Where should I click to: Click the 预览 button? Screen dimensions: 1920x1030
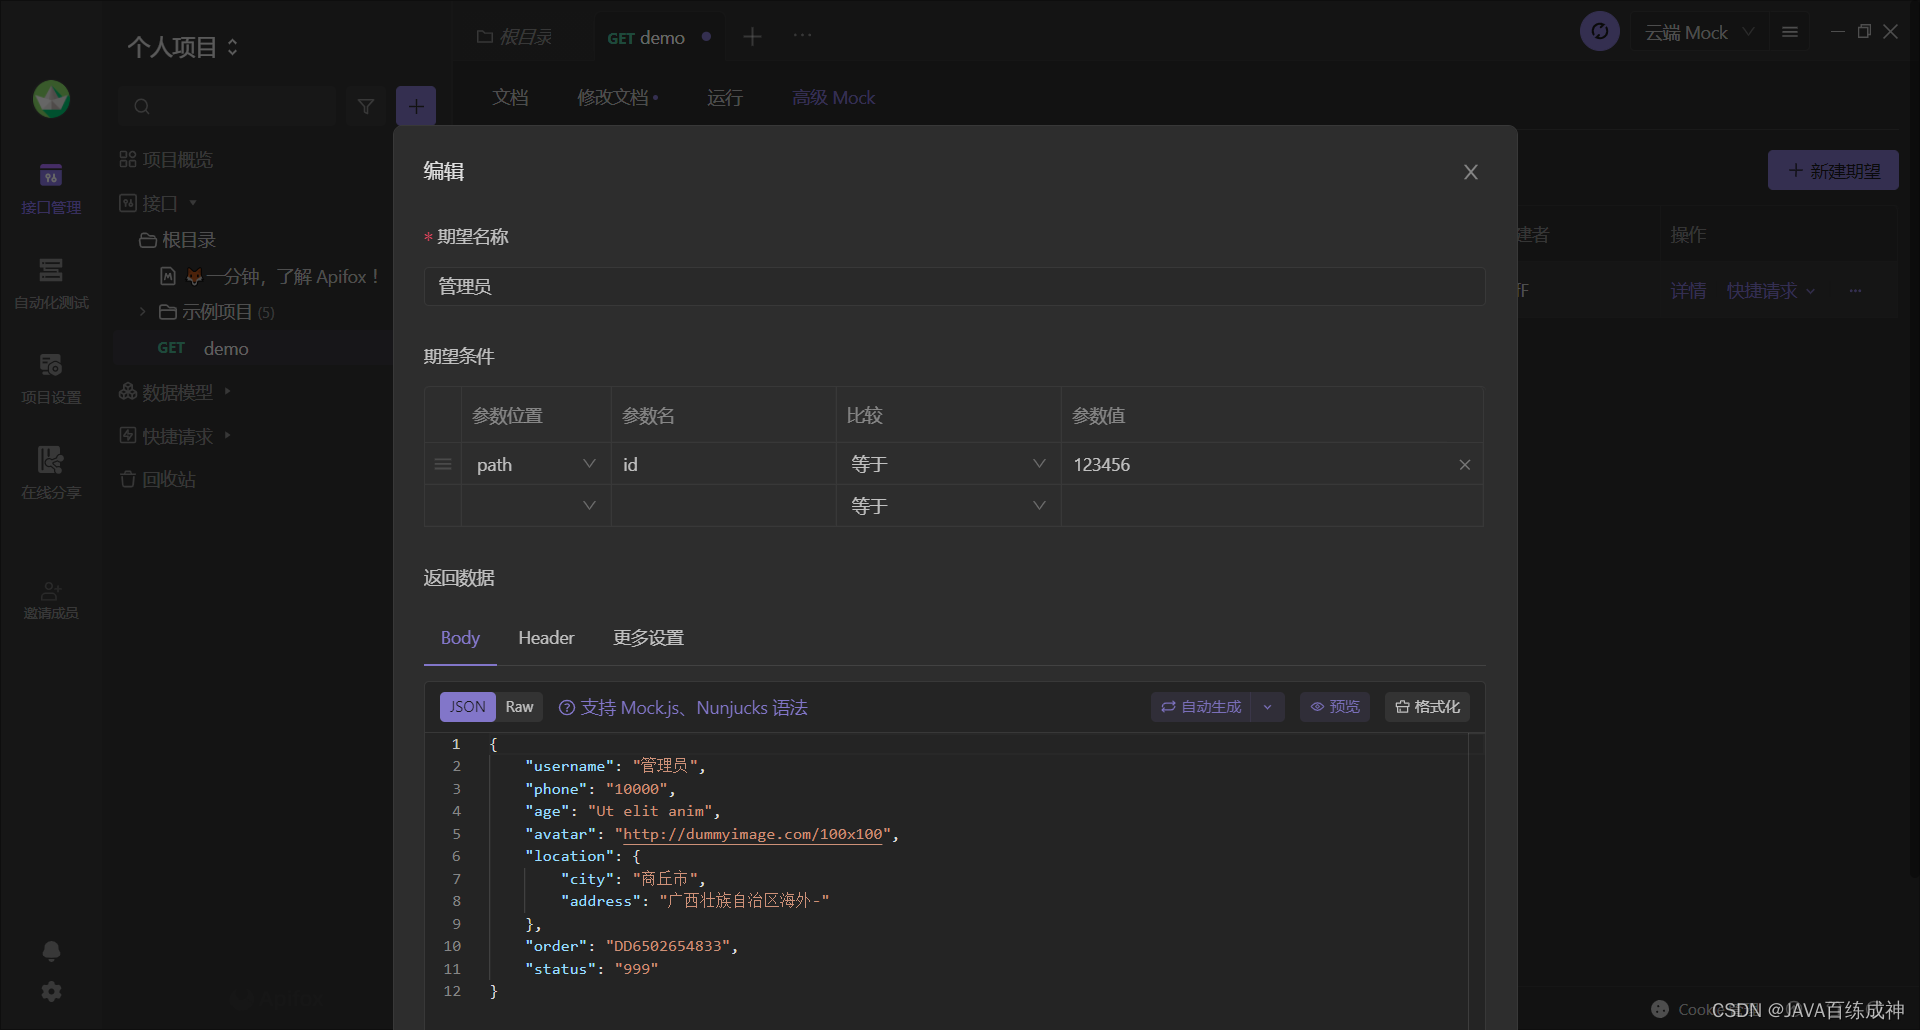pyautogui.click(x=1335, y=707)
